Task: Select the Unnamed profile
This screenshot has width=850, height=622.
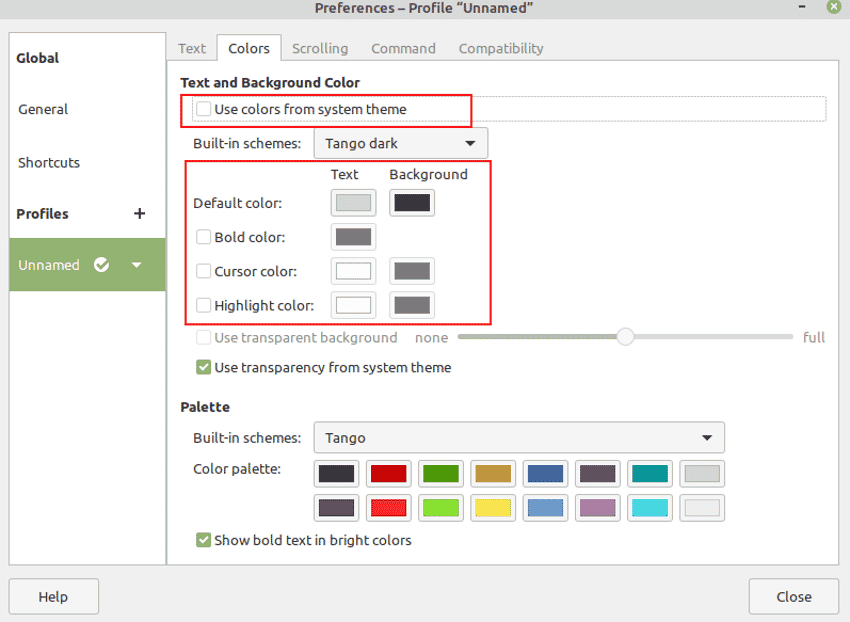Action: (x=87, y=265)
